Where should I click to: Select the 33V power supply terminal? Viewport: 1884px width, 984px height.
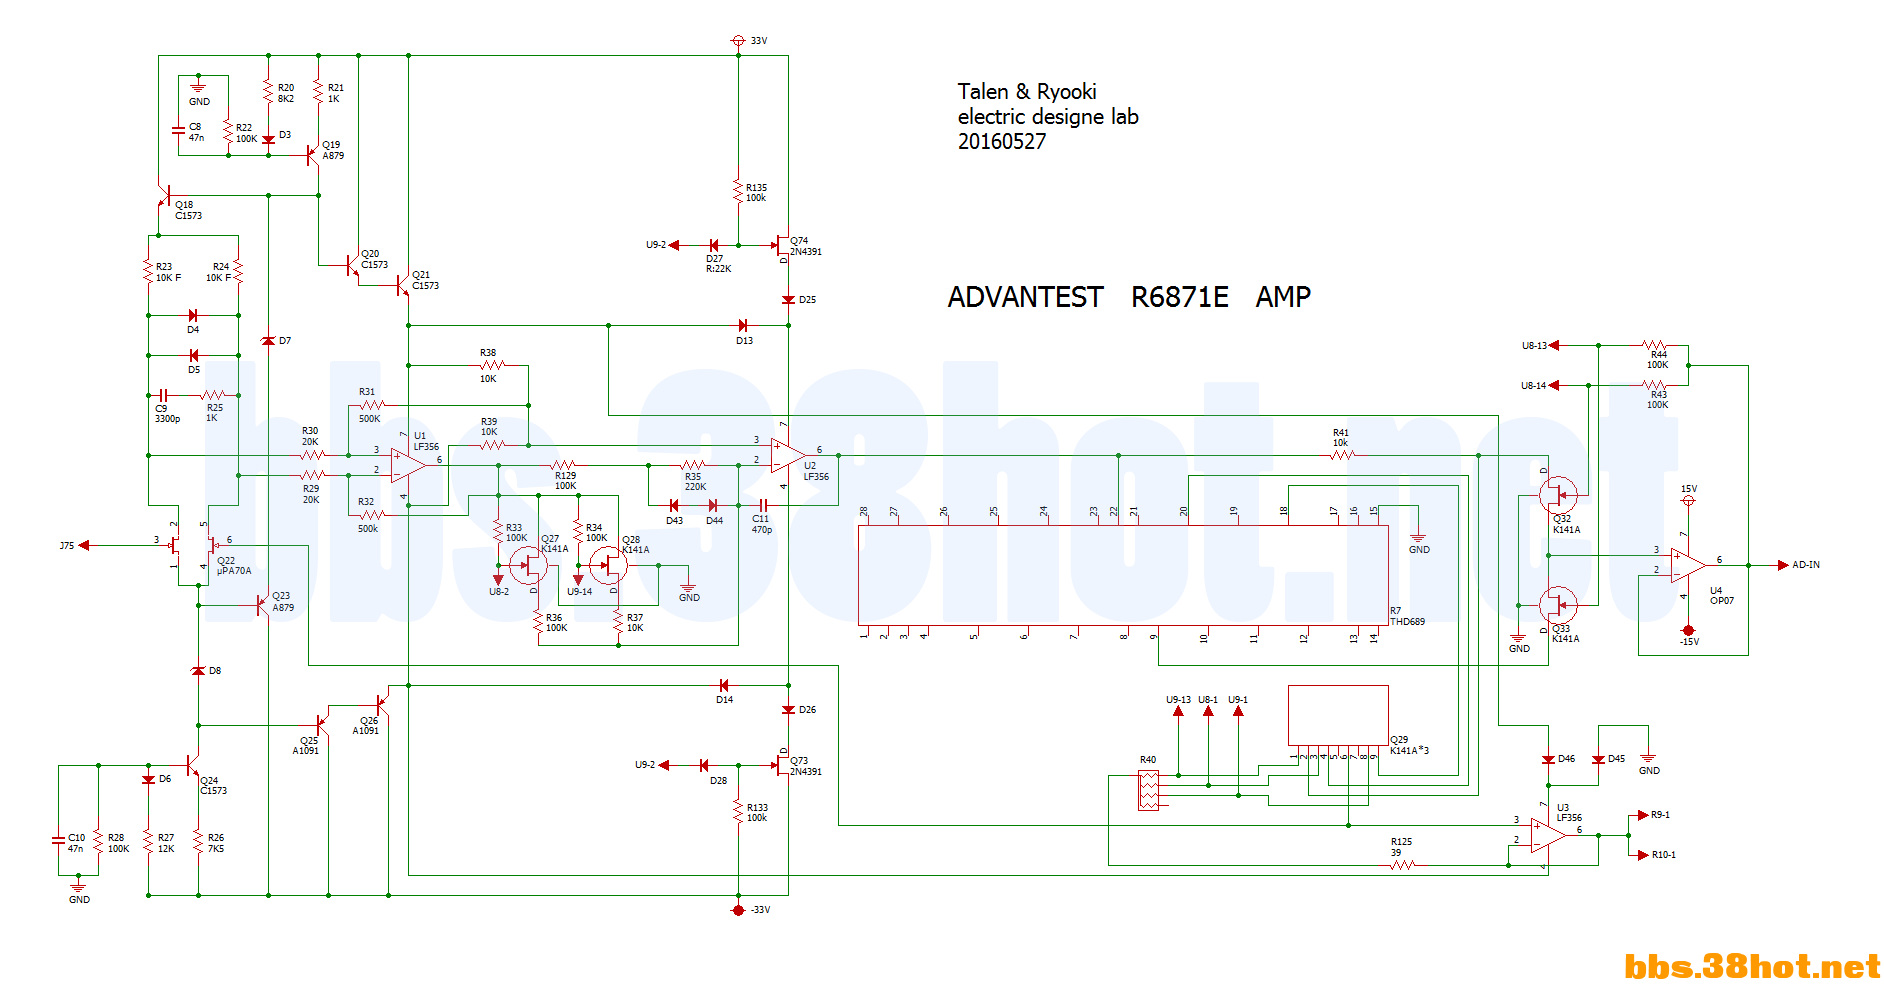[738, 41]
